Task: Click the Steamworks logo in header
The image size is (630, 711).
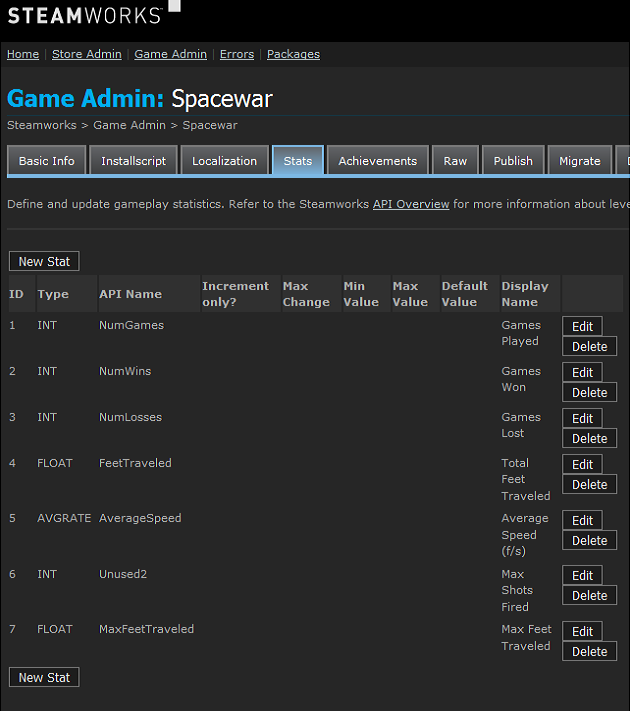Action: pos(85,16)
